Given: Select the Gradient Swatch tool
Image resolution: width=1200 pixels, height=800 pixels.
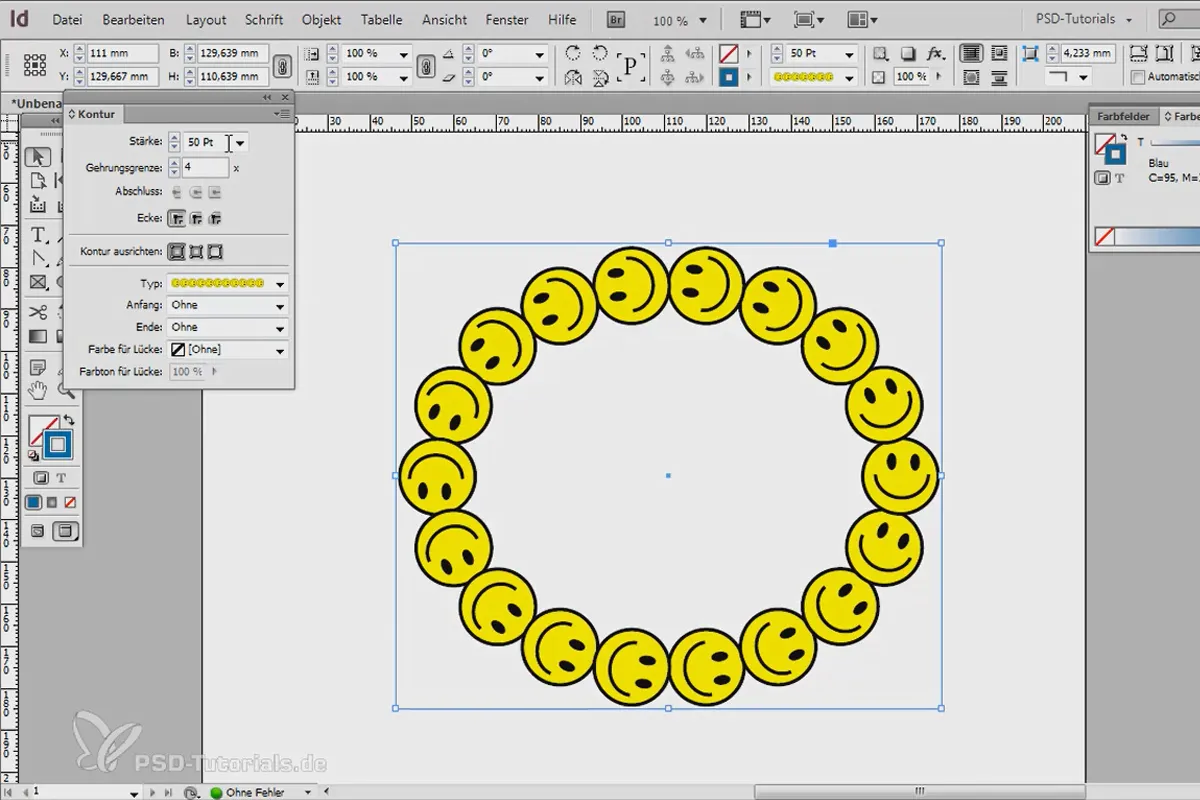Looking at the screenshot, I should [x=38, y=337].
